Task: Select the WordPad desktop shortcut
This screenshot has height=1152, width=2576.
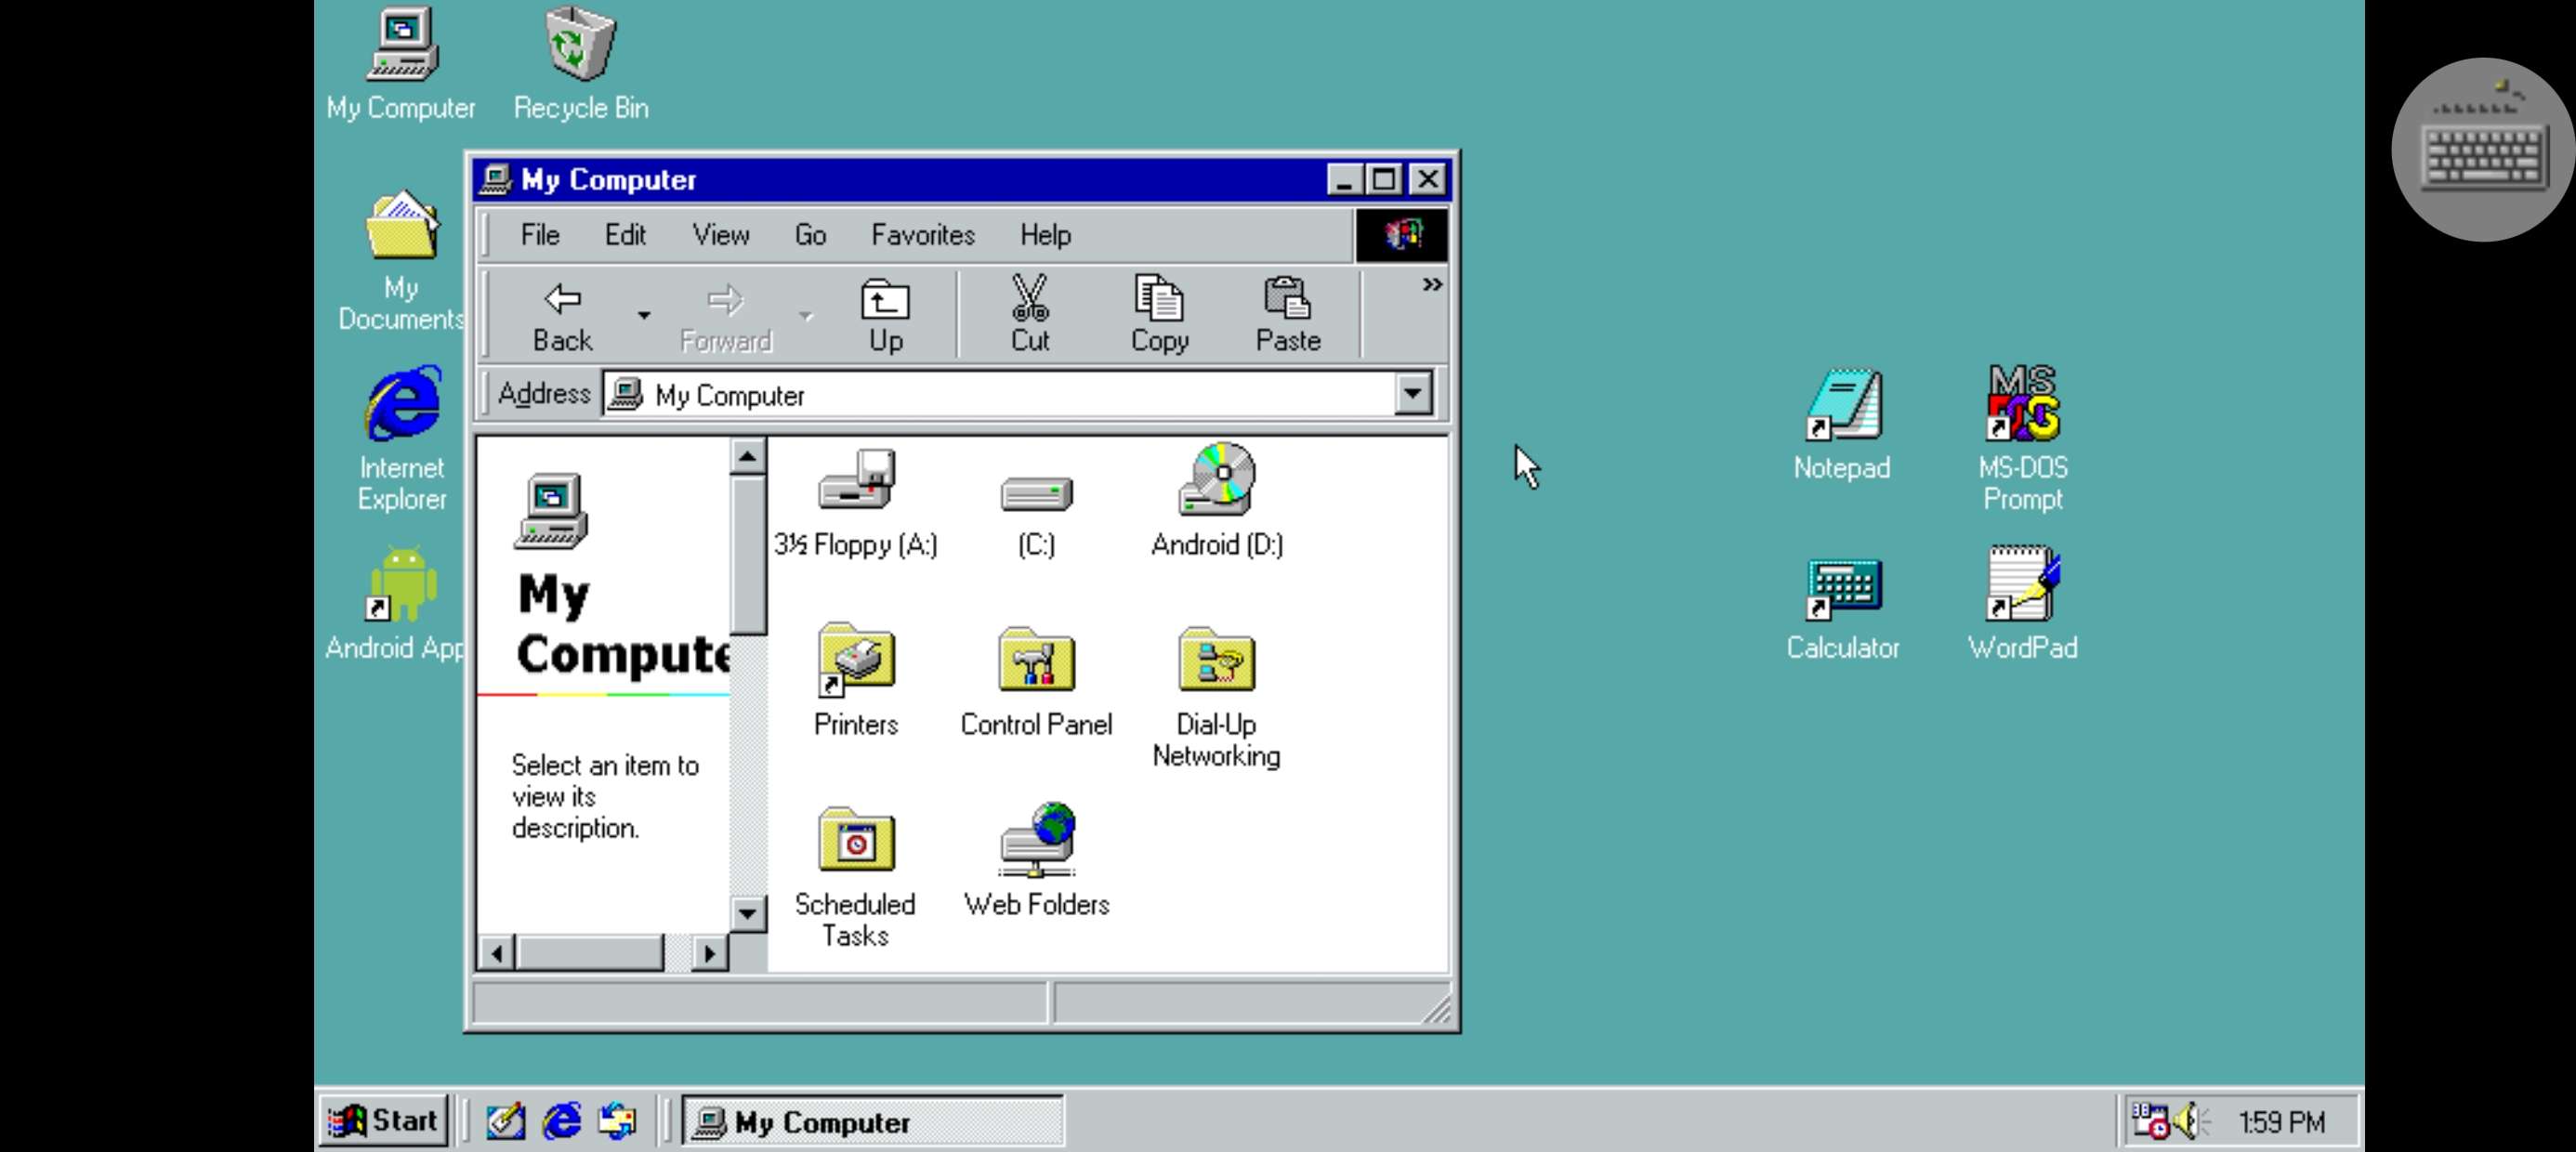Action: (2022, 604)
